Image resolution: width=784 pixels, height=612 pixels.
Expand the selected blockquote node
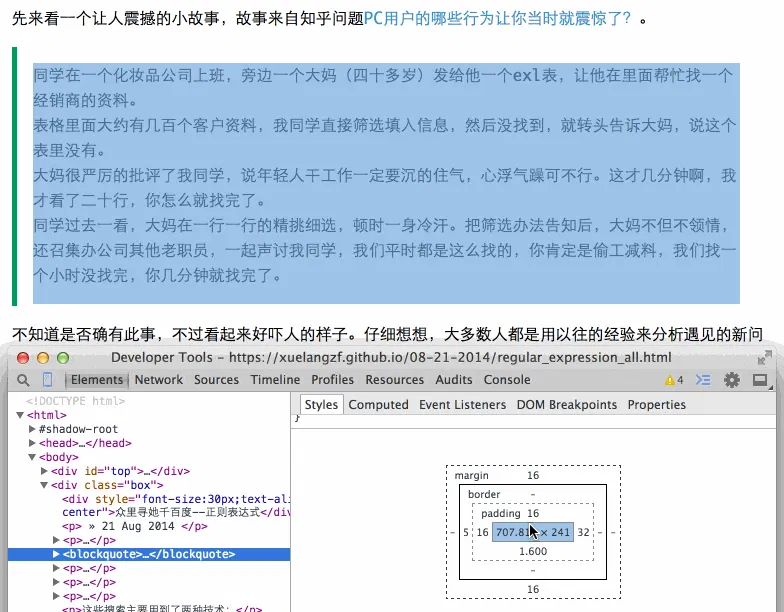56,554
